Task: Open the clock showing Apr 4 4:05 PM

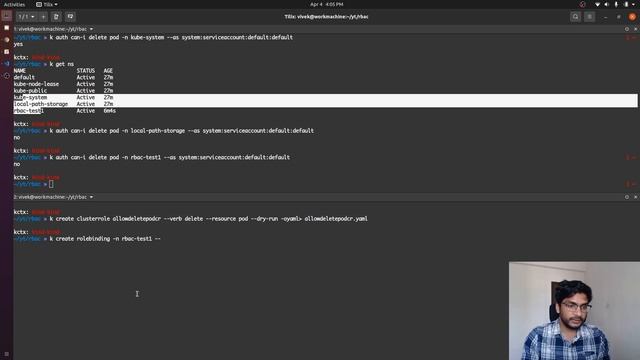Action: (327, 4)
